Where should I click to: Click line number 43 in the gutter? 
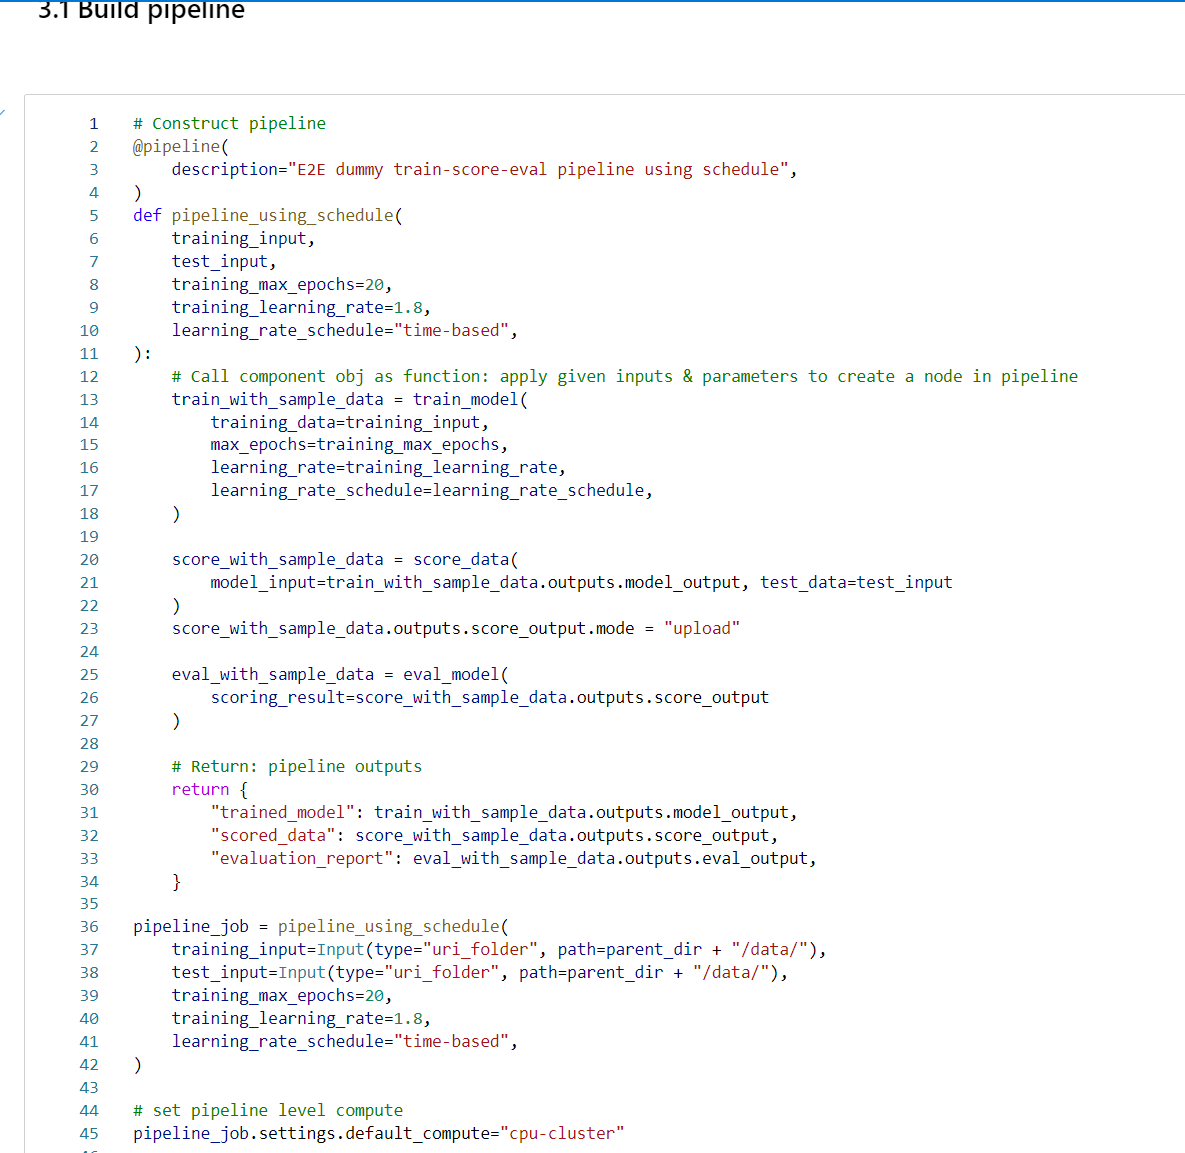[89, 1088]
